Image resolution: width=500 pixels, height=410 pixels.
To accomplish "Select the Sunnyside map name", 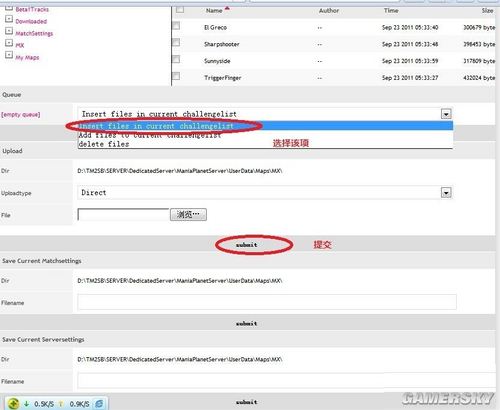I will [217, 61].
